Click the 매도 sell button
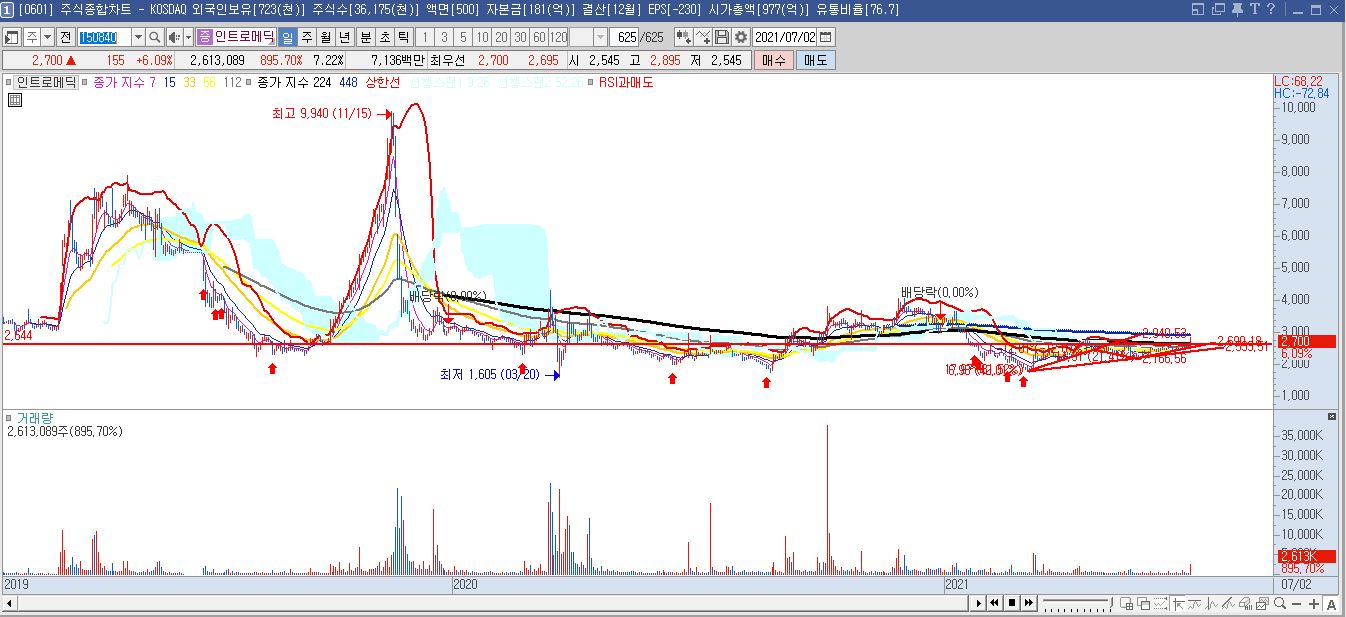1346x617 pixels. [815, 60]
